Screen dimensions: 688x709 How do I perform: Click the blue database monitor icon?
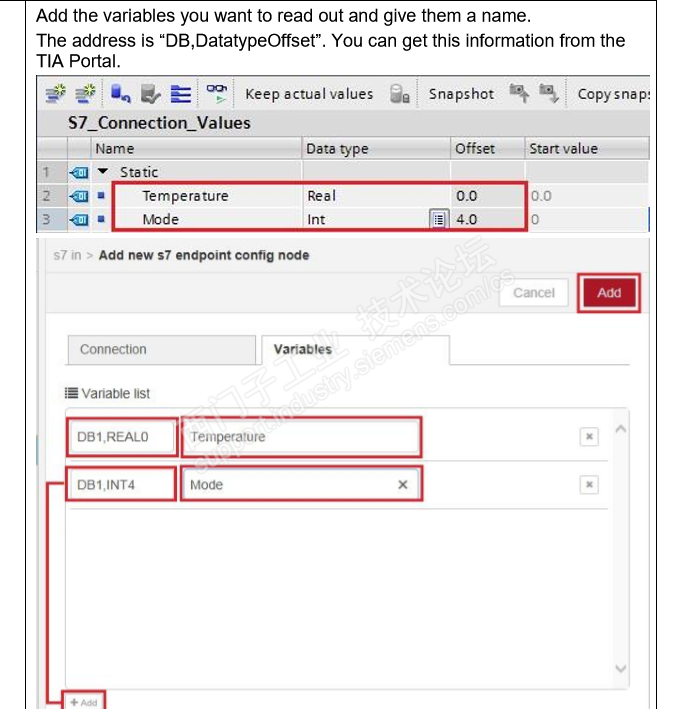tap(120, 93)
